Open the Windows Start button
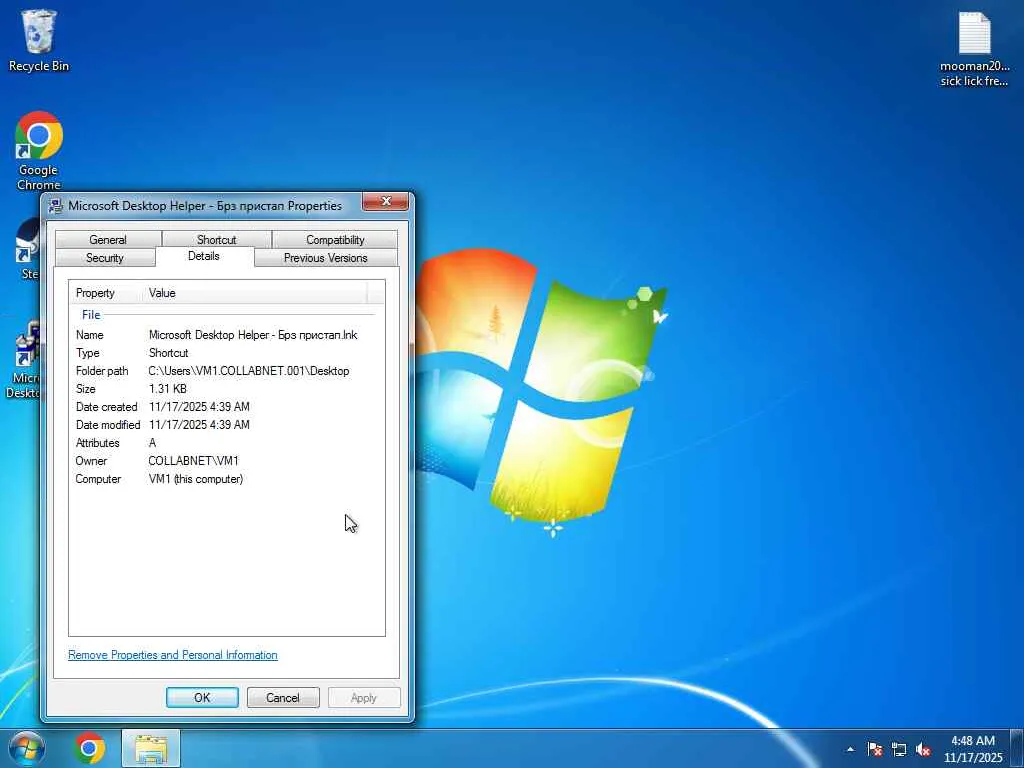The image size is (1024, 768). (27, 748)
